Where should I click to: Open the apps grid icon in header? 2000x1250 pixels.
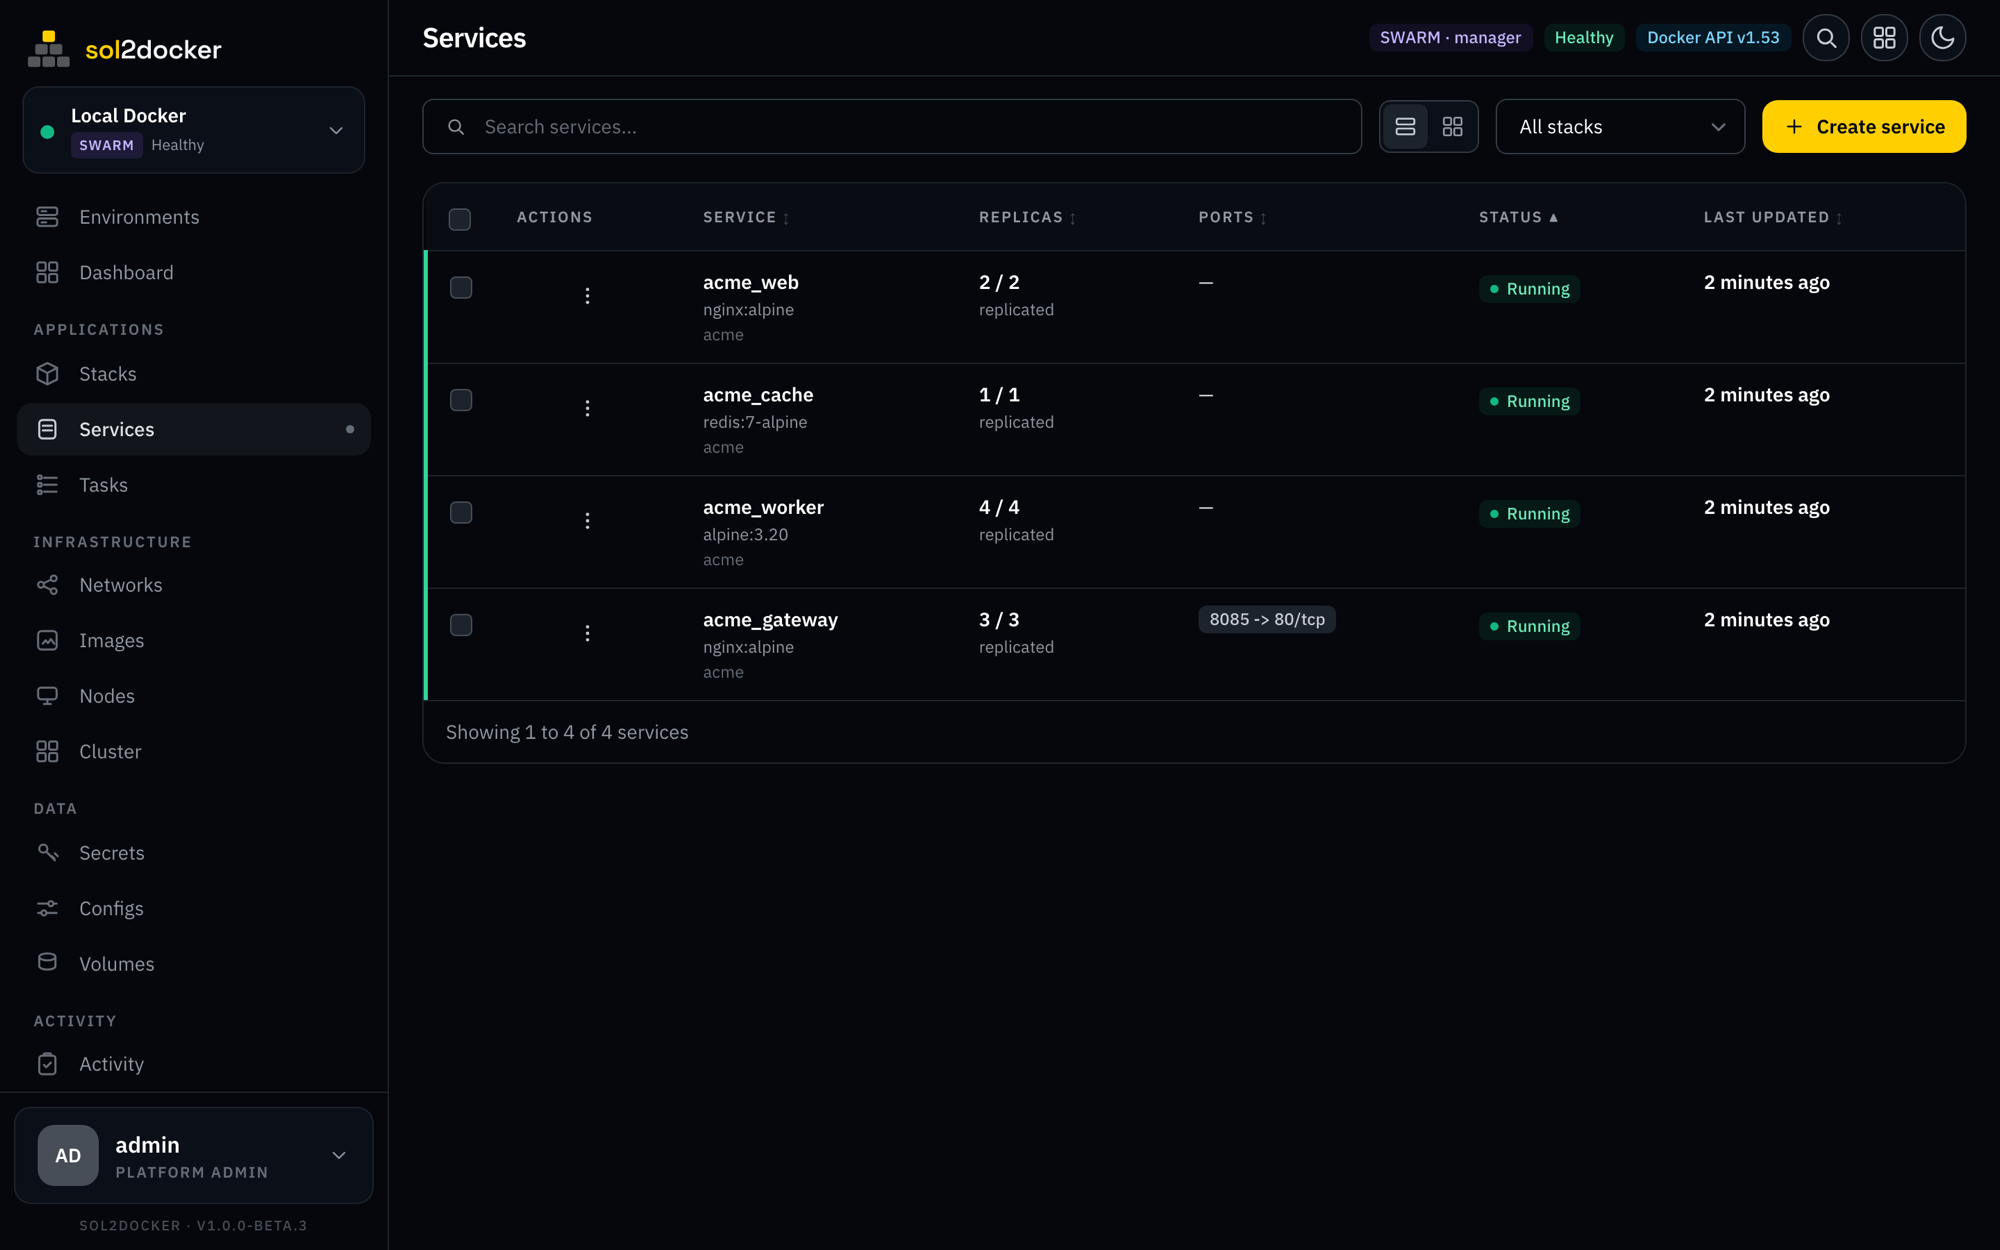1884,38
